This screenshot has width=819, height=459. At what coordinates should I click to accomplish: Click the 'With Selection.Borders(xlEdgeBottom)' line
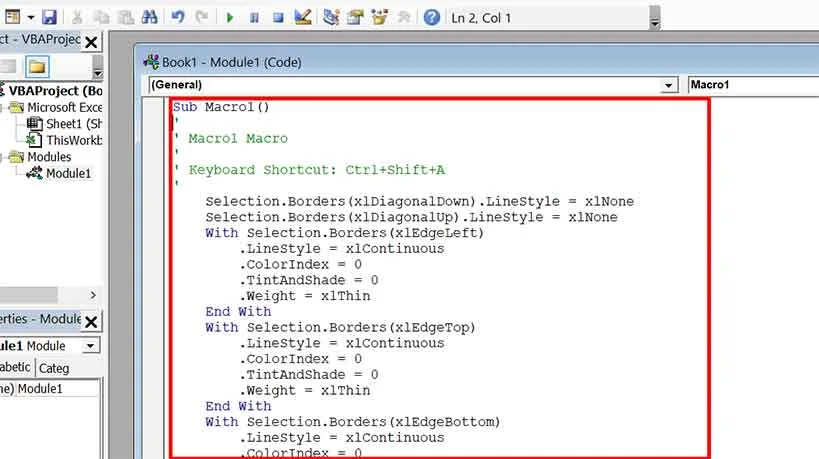click(353, 422)
